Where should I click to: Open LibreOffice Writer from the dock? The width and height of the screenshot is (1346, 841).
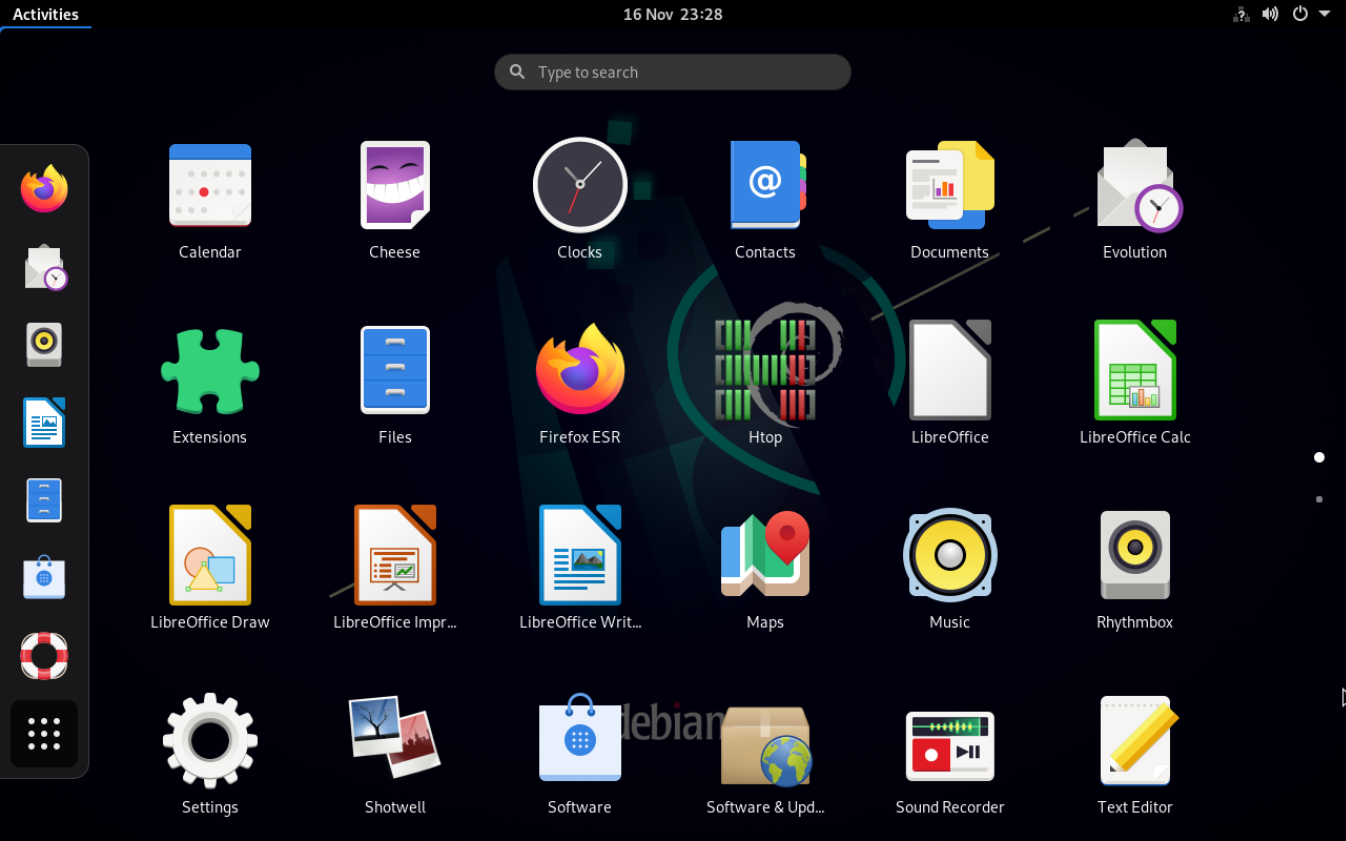(44, 422)
